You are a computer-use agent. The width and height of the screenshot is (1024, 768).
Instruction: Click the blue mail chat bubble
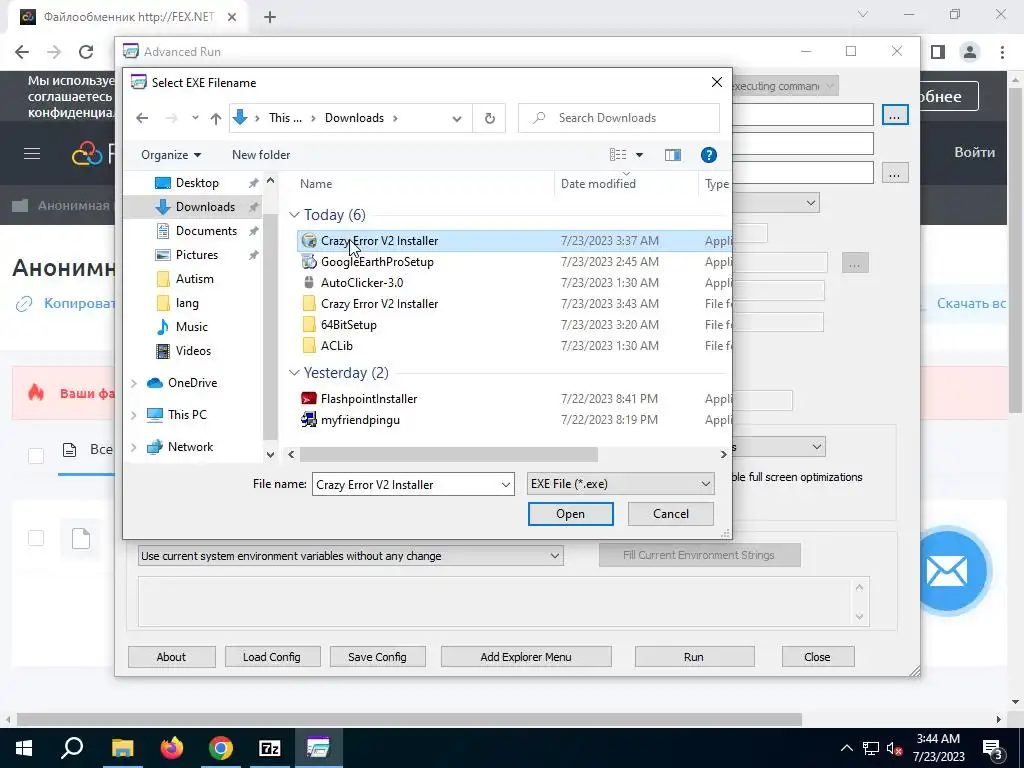(x=949, y=571)
